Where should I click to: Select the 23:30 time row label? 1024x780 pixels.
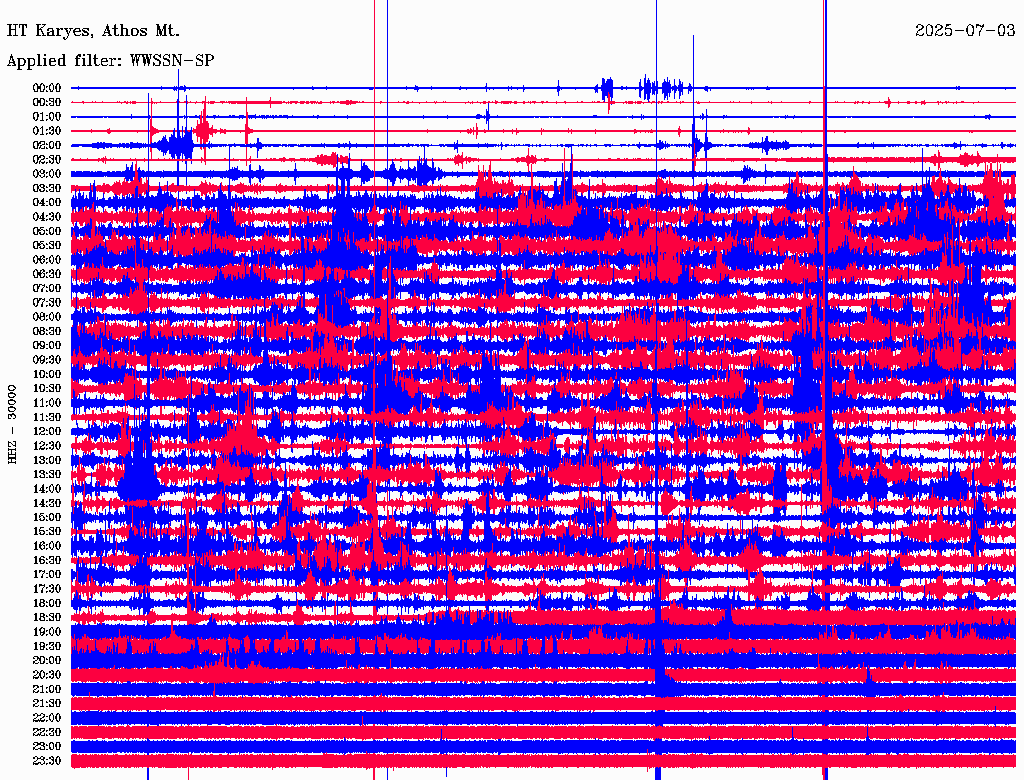tap(47, 761)
